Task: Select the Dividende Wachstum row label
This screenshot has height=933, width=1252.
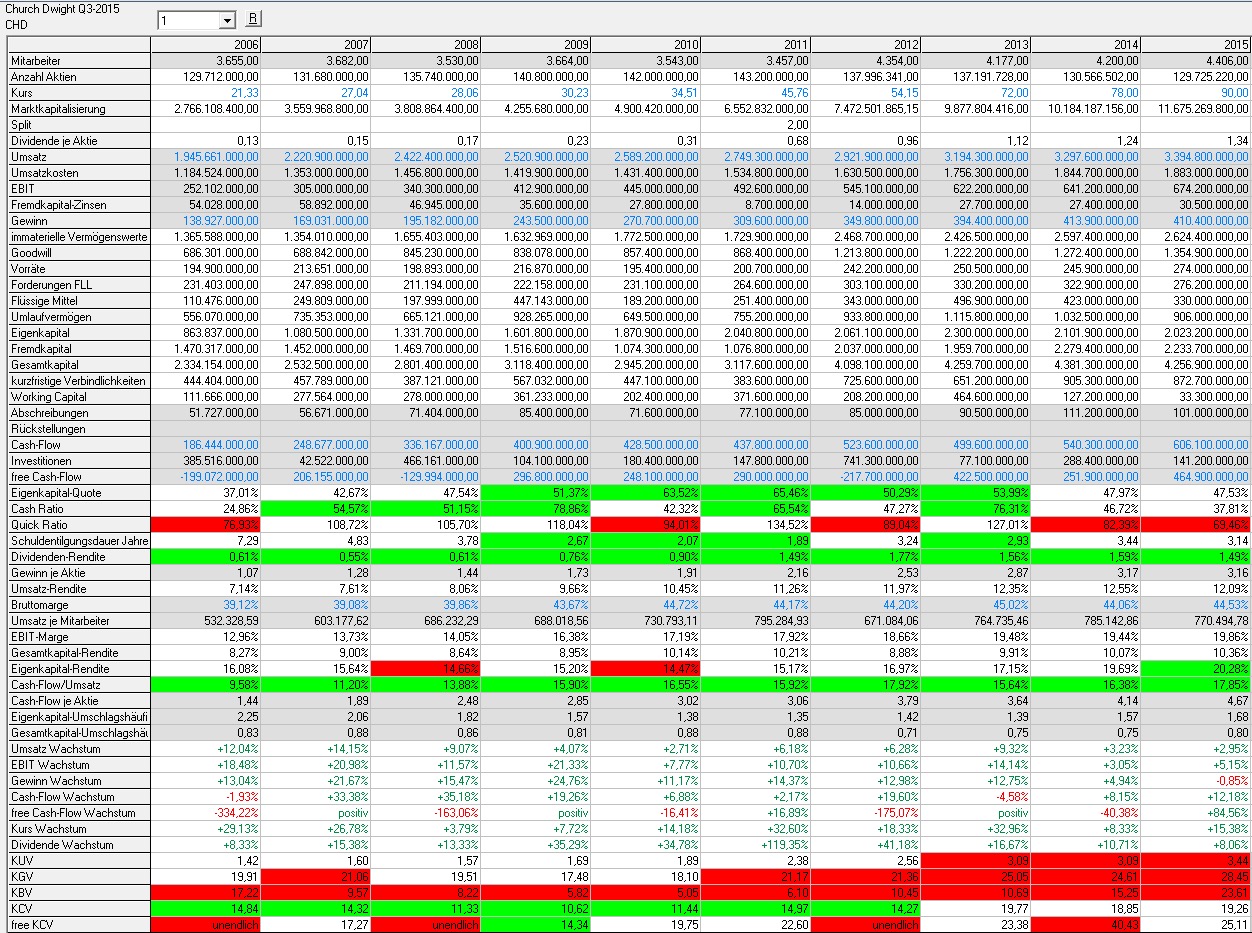Action: [x=79, y=845]
